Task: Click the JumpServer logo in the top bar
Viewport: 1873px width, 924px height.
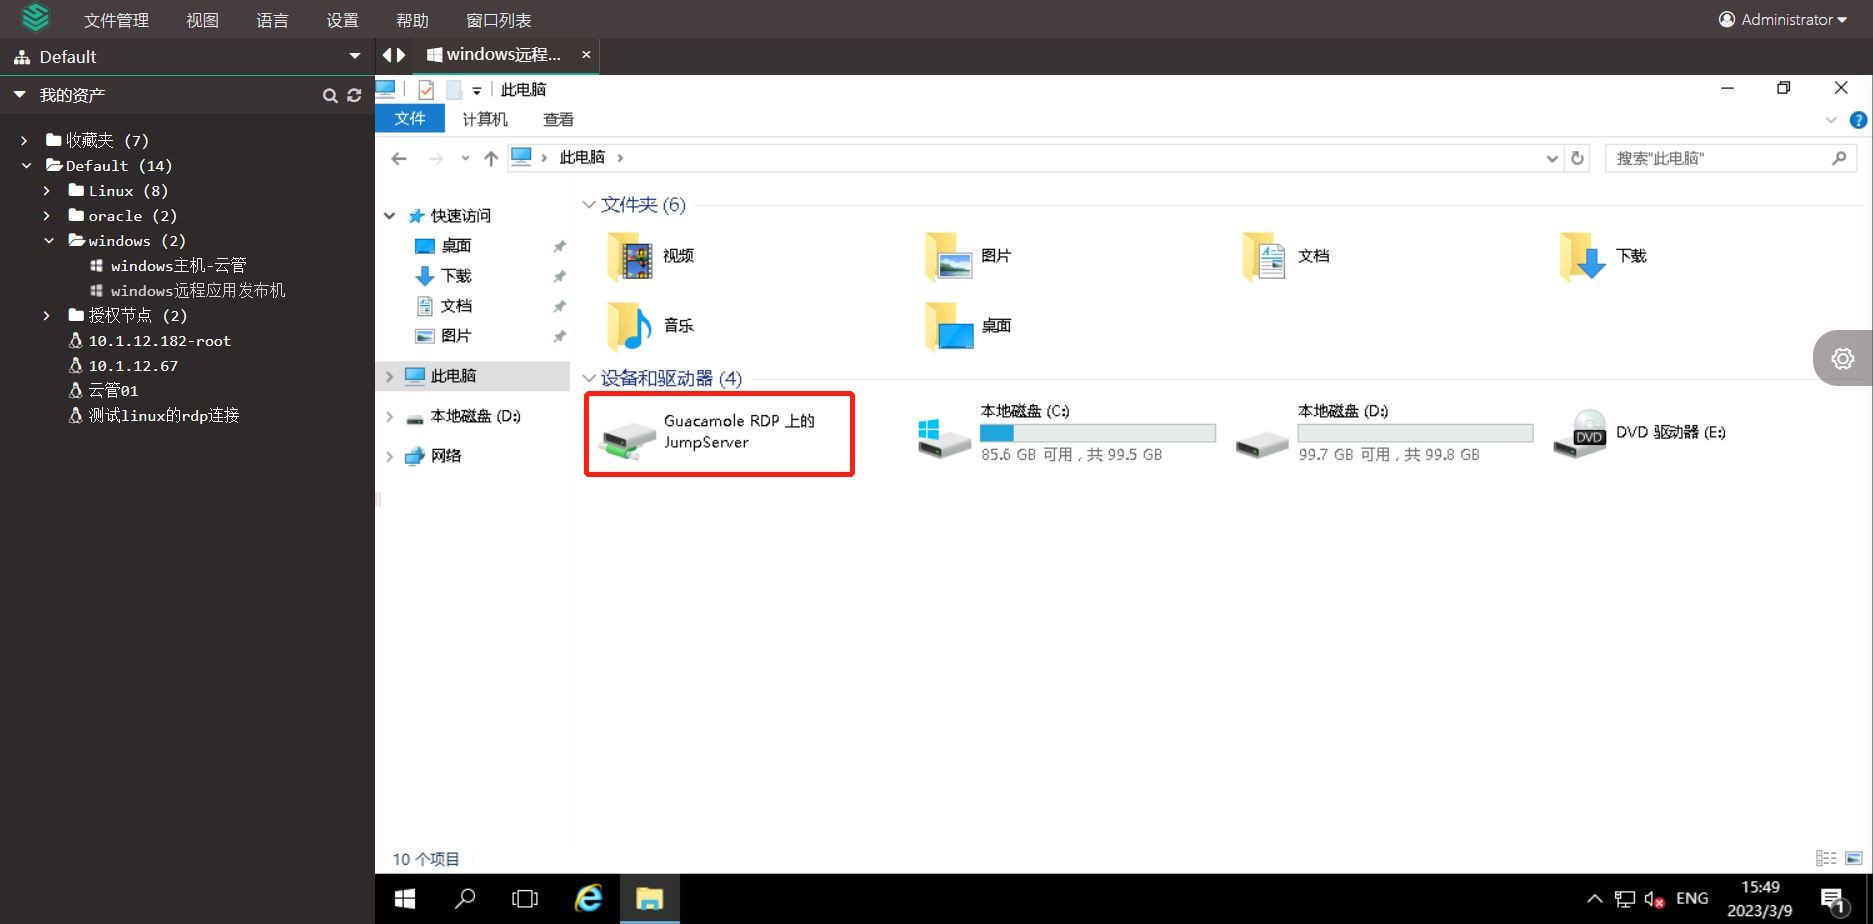Action: 36,18
